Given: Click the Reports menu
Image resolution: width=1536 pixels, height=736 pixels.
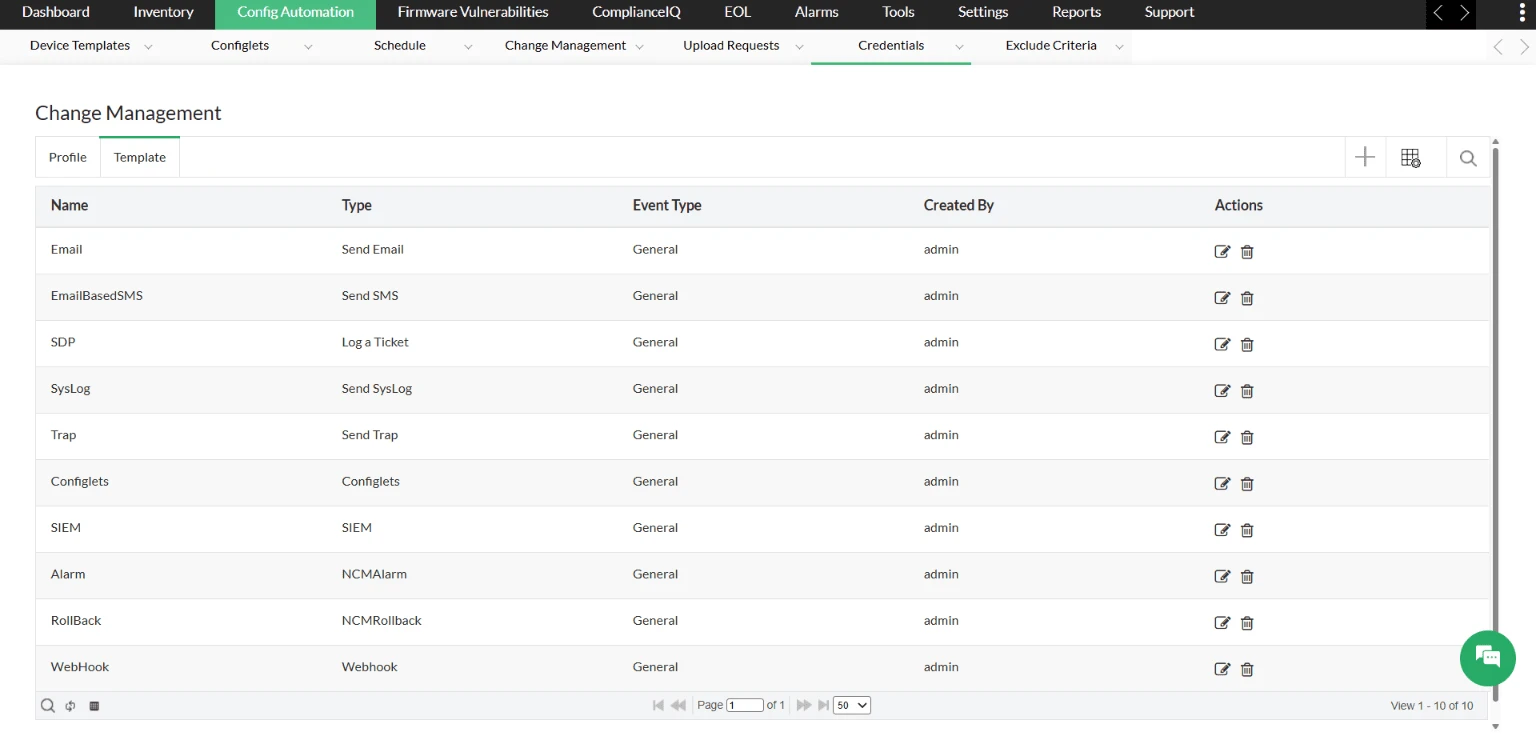Looking at the screenshot, I should point(1076,13).
